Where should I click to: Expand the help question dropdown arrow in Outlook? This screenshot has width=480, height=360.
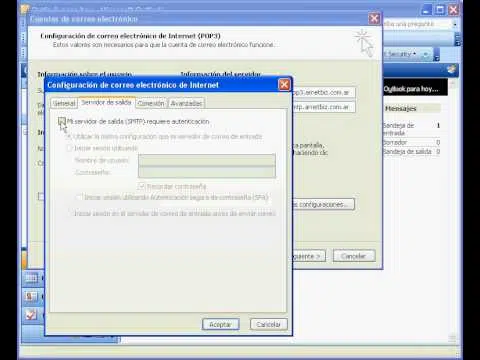(455, 24)
